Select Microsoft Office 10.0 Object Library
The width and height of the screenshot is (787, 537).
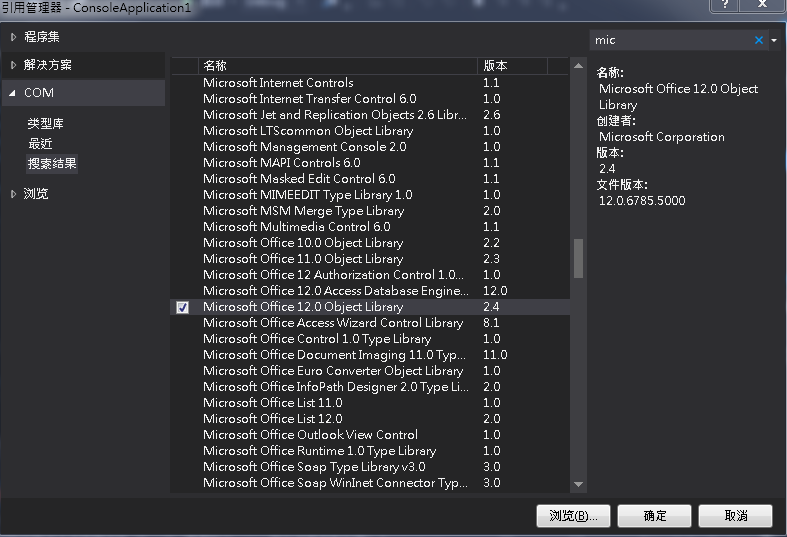(x=370, y=243)
